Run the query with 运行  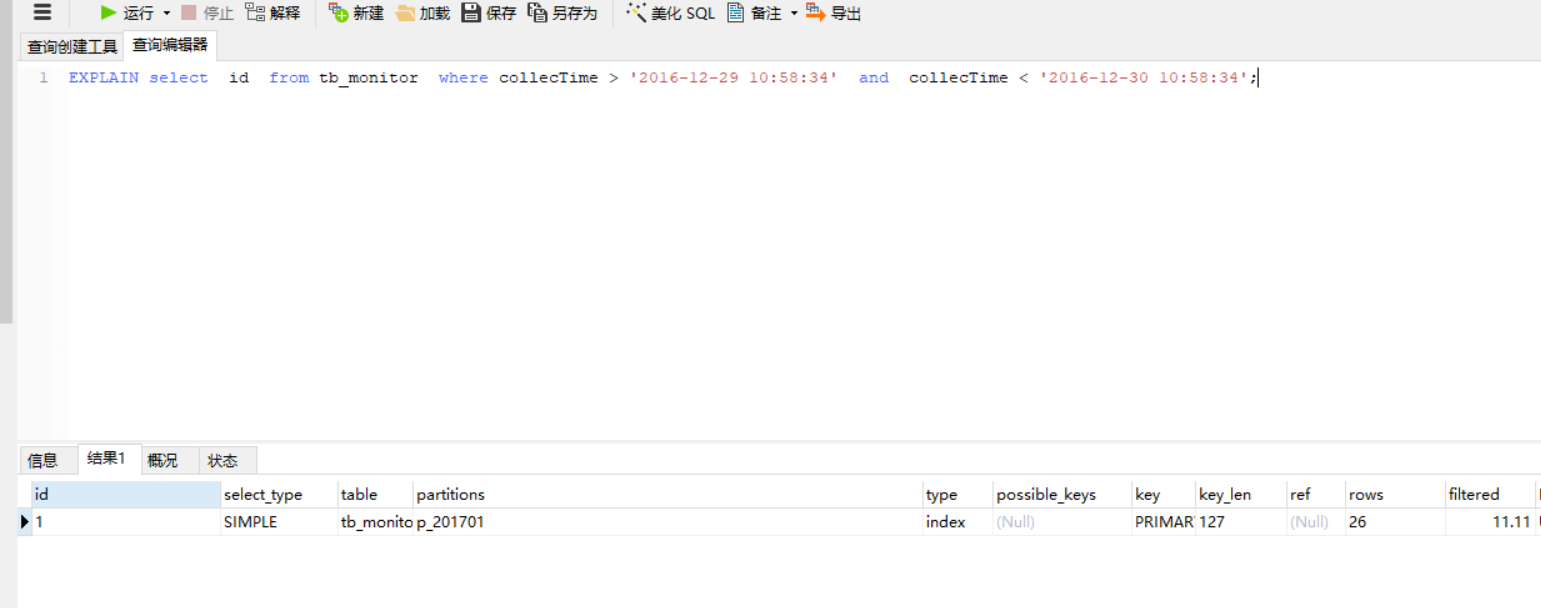(x=127, y=13)
